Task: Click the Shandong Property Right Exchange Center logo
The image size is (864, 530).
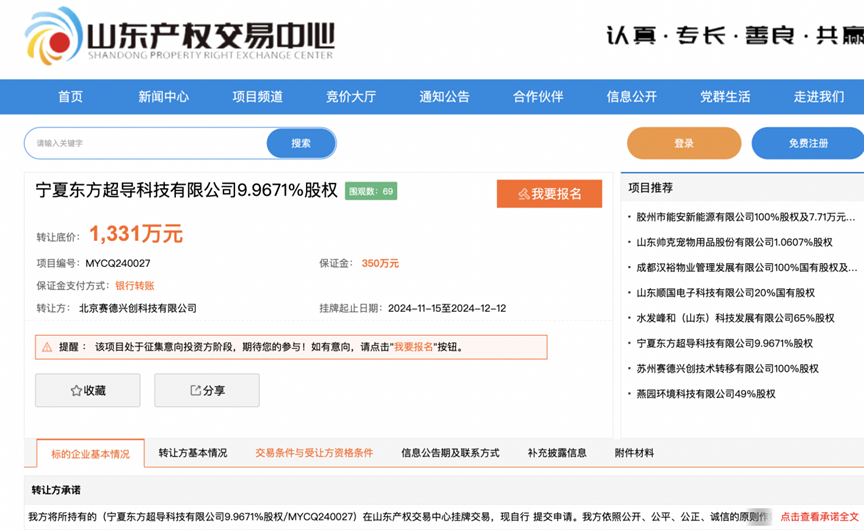Action: click(179, 37)
